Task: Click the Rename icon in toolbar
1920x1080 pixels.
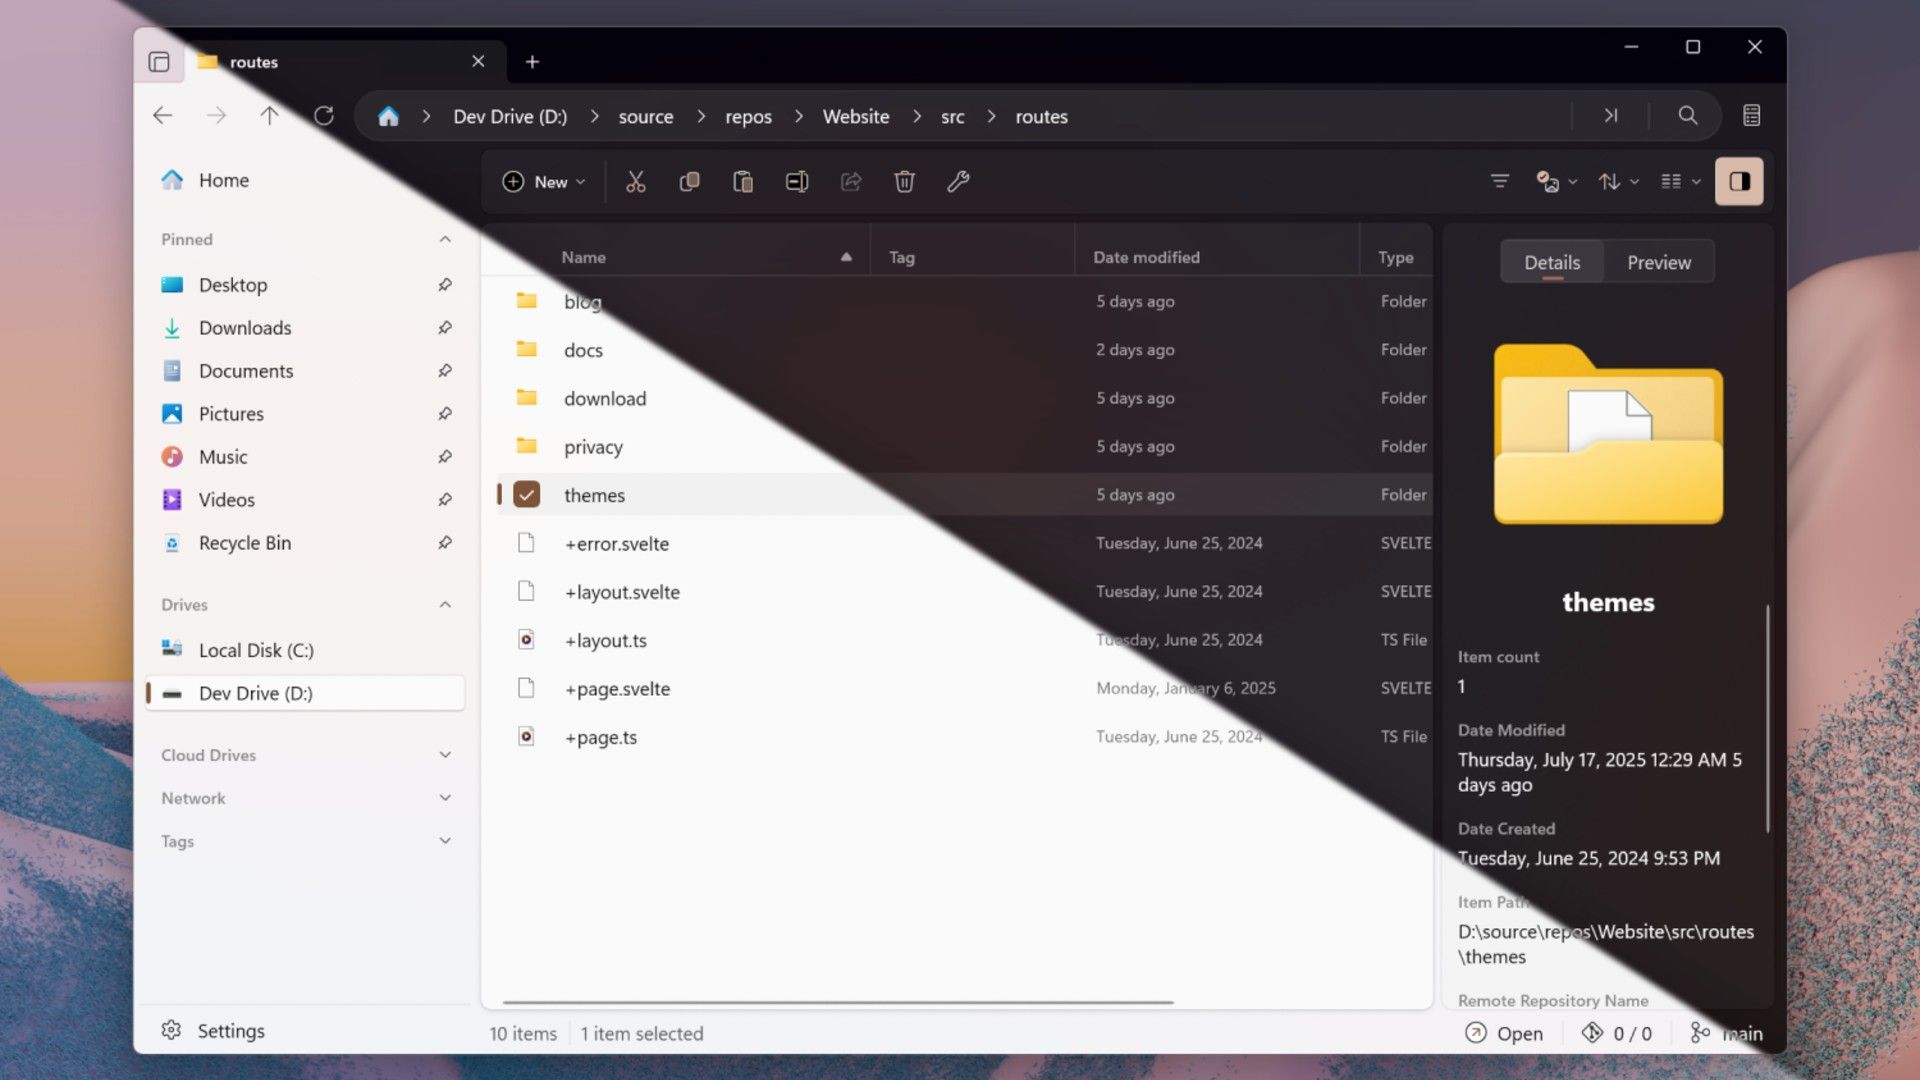Action: pos(797,181)
